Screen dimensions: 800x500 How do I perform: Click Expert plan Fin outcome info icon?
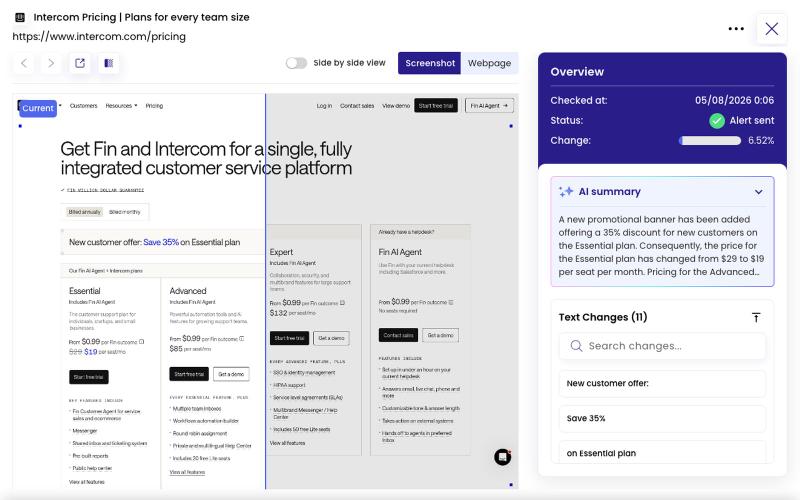tap(342, 303)
